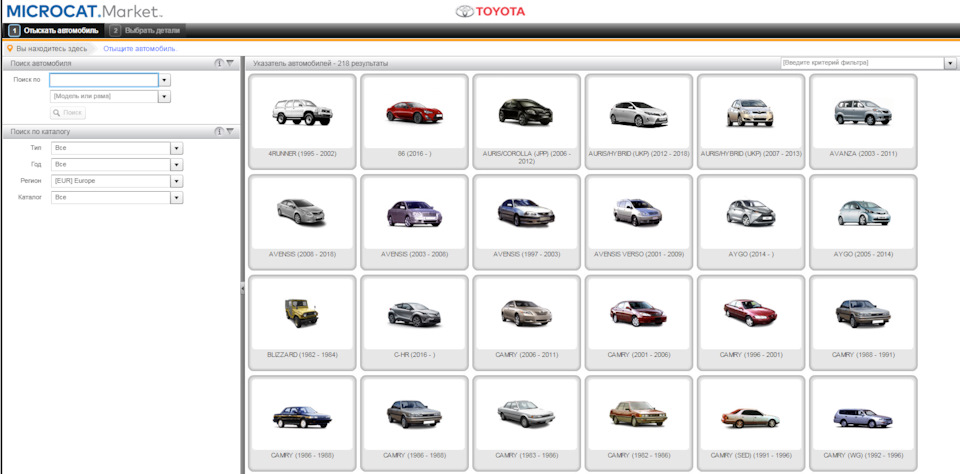Viewport: 960px width, 474px height.
Task: Select the AYGO (2014 - ) card
Action: 751,222
